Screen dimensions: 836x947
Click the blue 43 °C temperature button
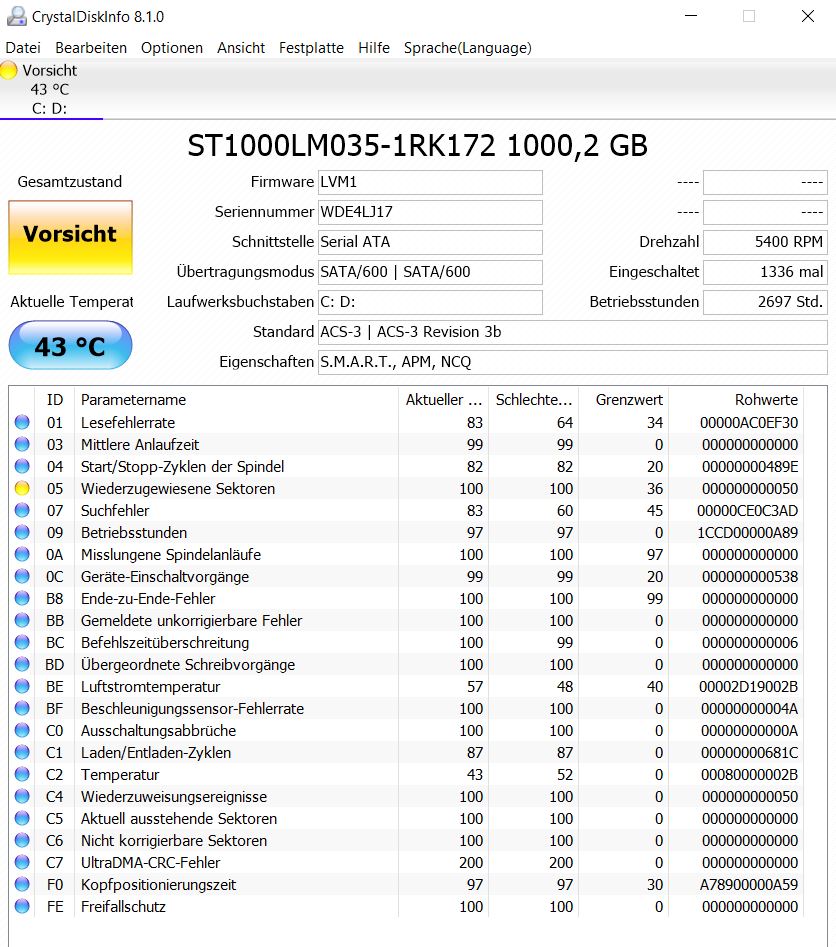71,345
